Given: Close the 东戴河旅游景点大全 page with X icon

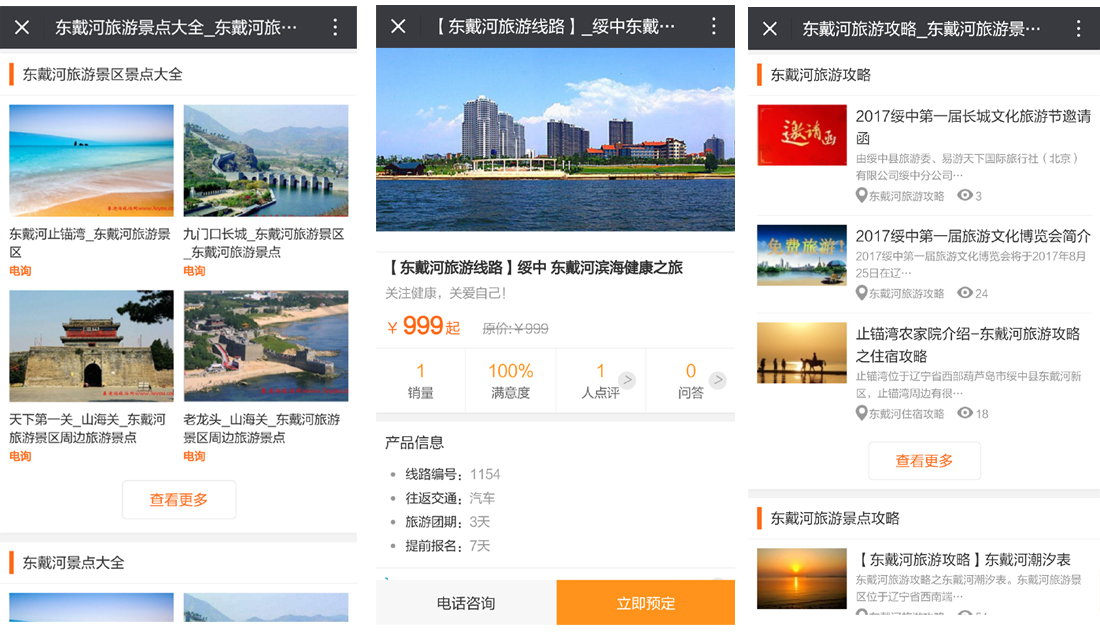Looking at the screenshot, I should (x=22, y=27).
